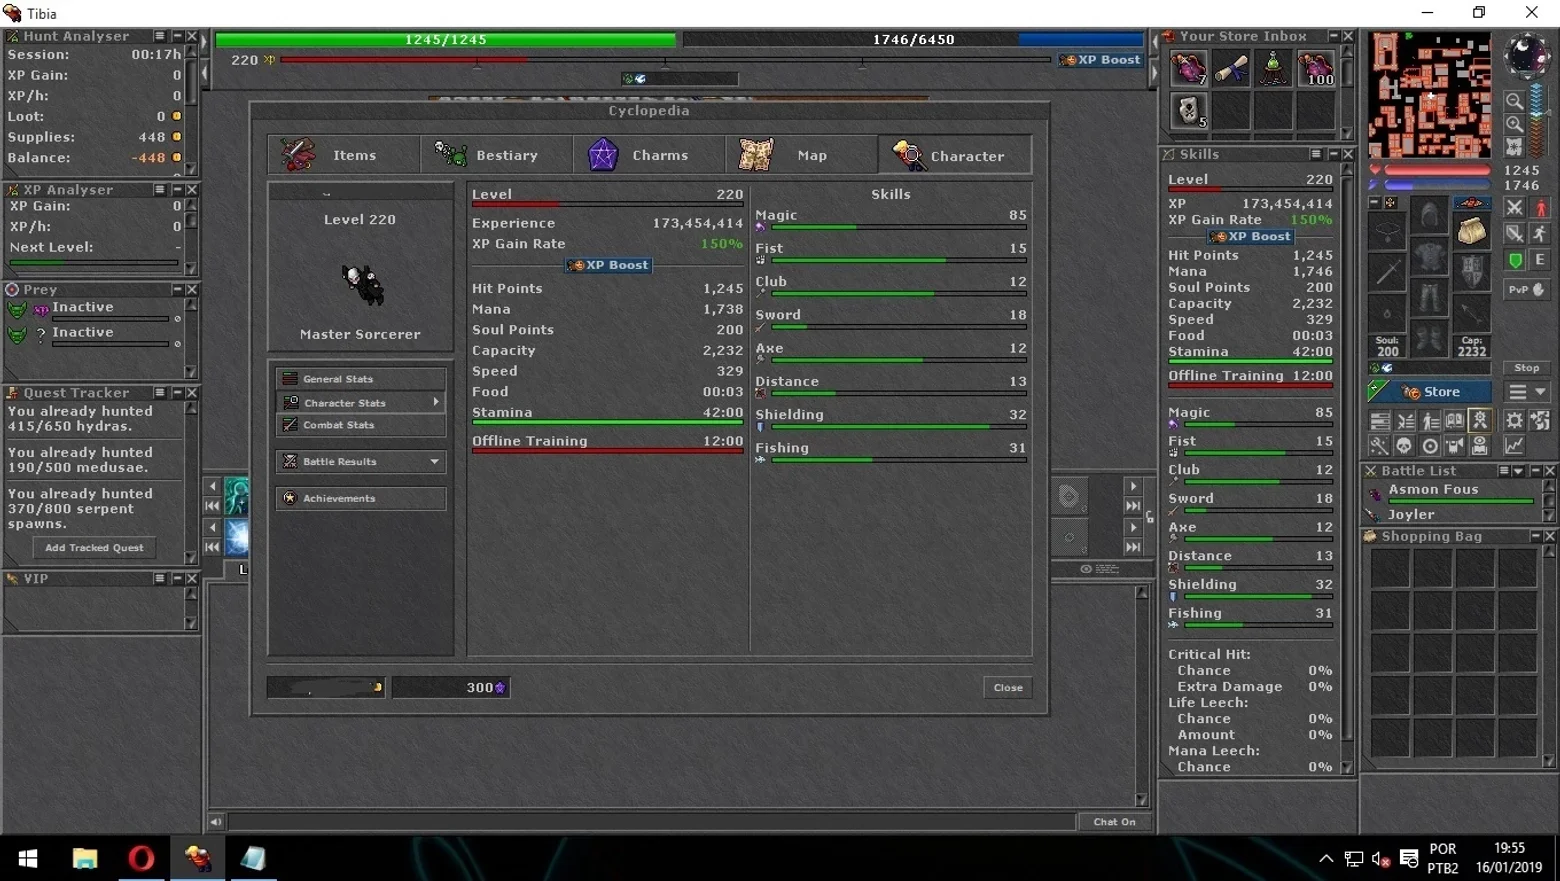Switch to the Bestiary tab
The image size is (1560, 881).
497,155
